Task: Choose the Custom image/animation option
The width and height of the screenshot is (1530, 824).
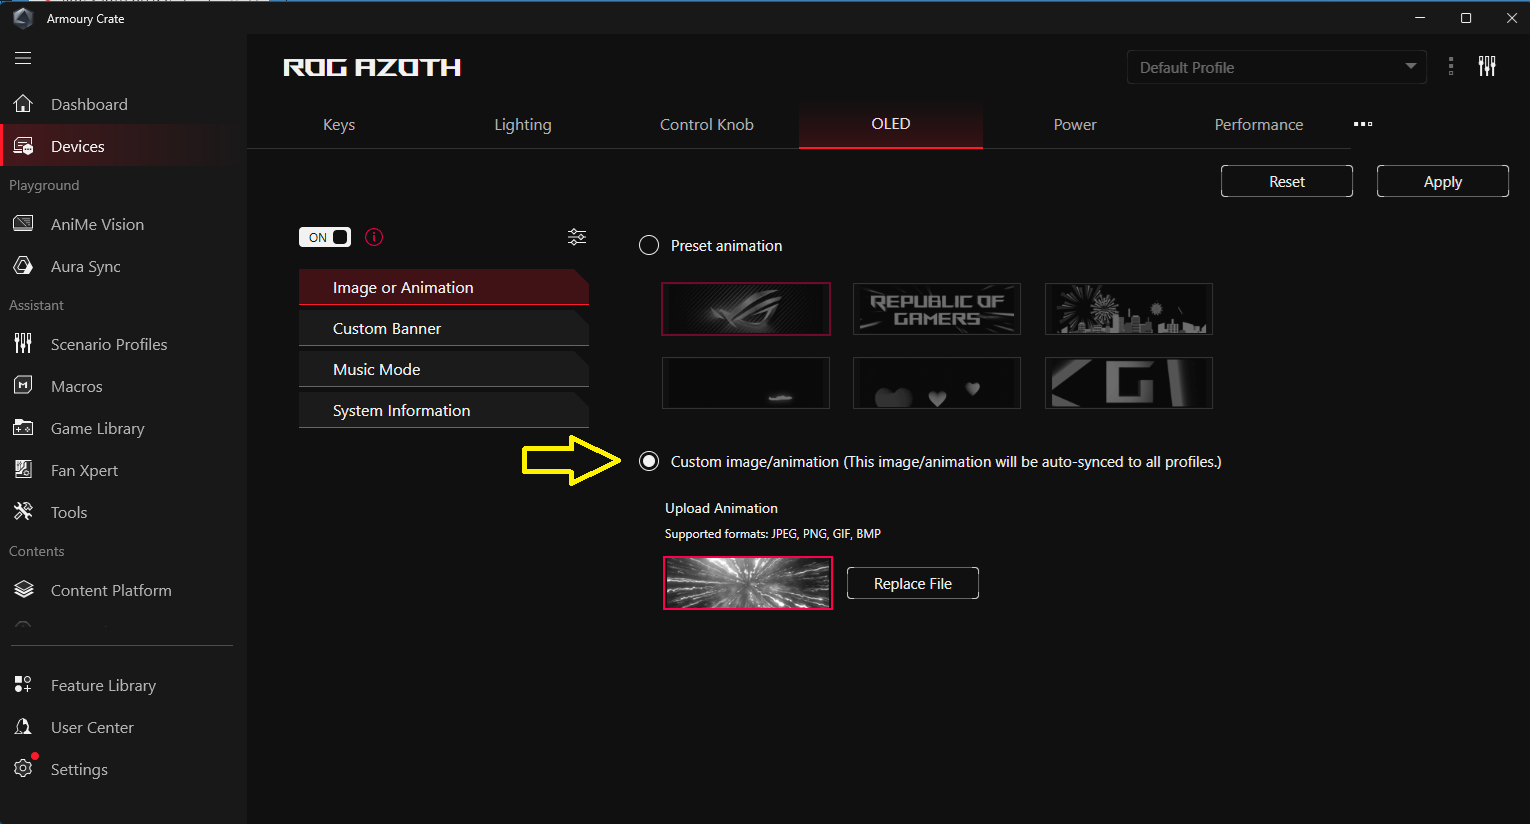Action: 648,461
